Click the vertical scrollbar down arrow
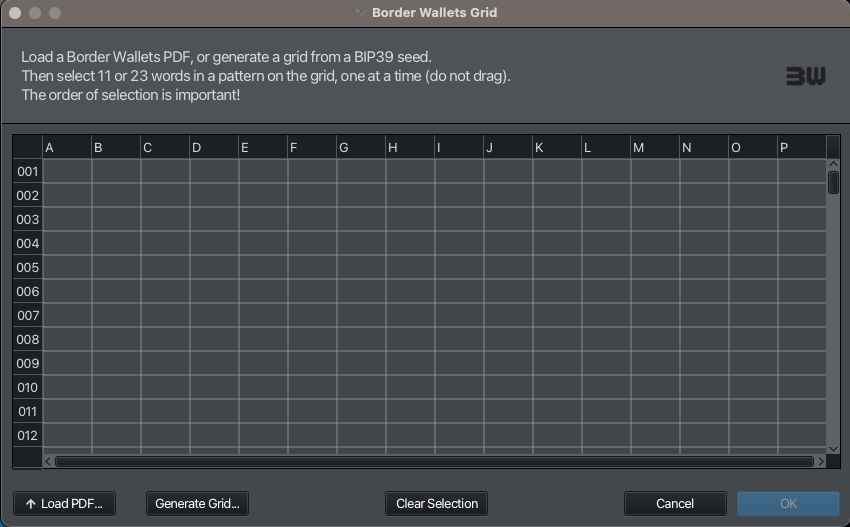850x527 pixels. click(833, 449)
